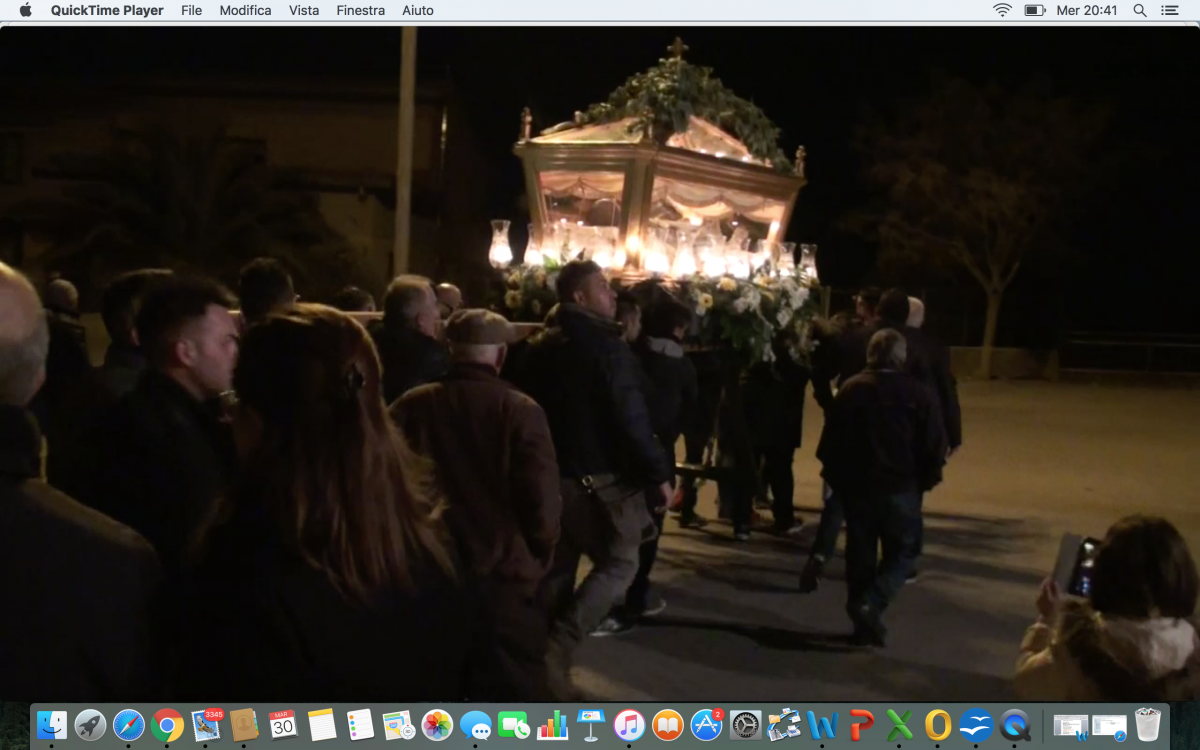
Task: Launch Microsoft Word from the Dock
Action: pos(822,725)
